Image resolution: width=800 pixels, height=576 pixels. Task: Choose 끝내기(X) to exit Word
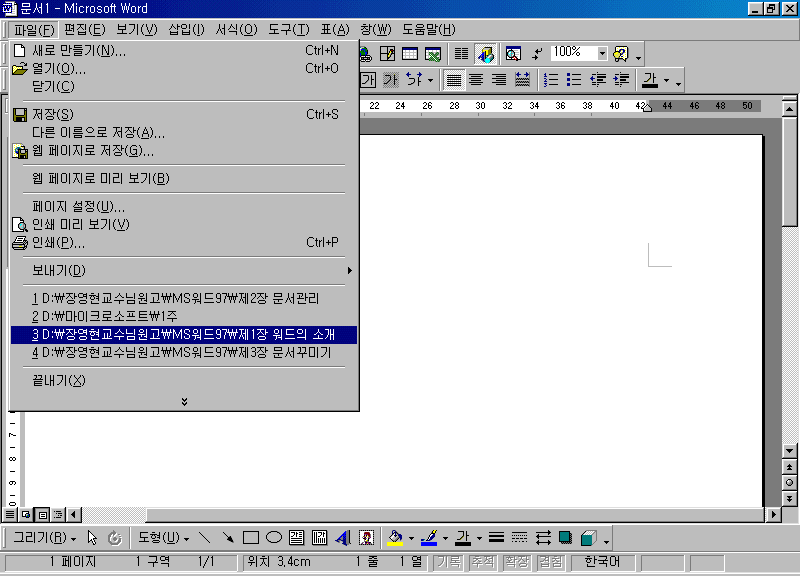point(184,381)
